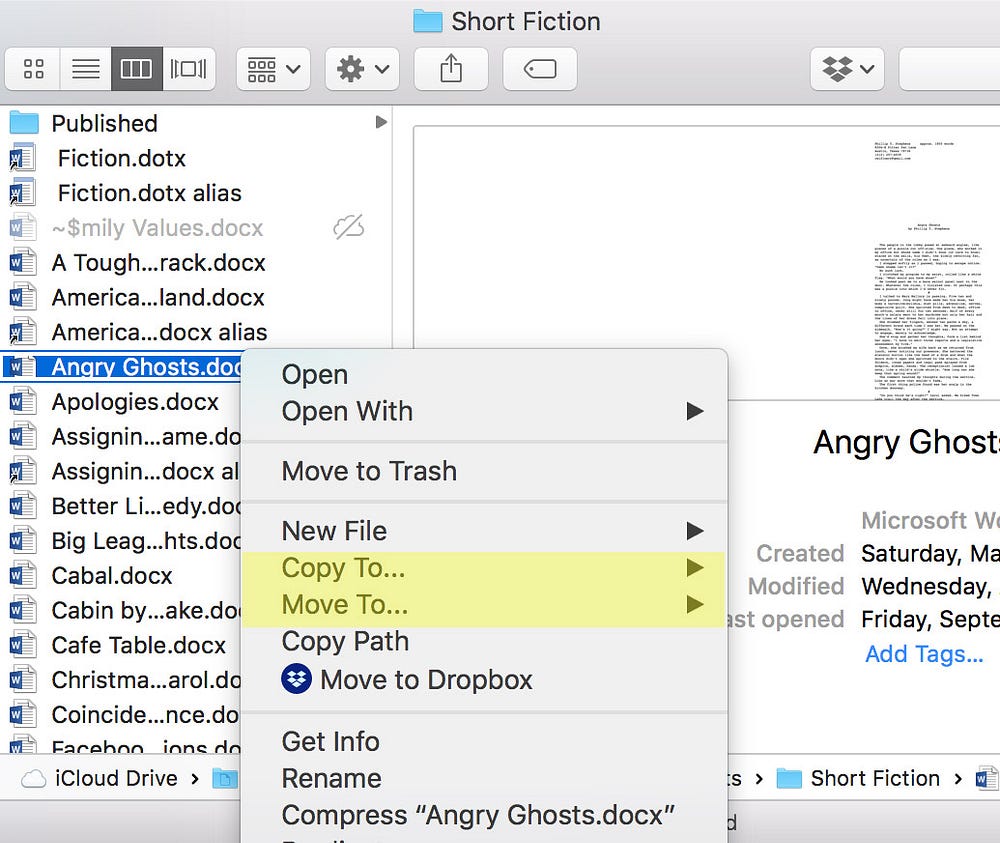Switch to Cover Flow view
This screenshot has height=843, width=1000.
pos(188,68)
